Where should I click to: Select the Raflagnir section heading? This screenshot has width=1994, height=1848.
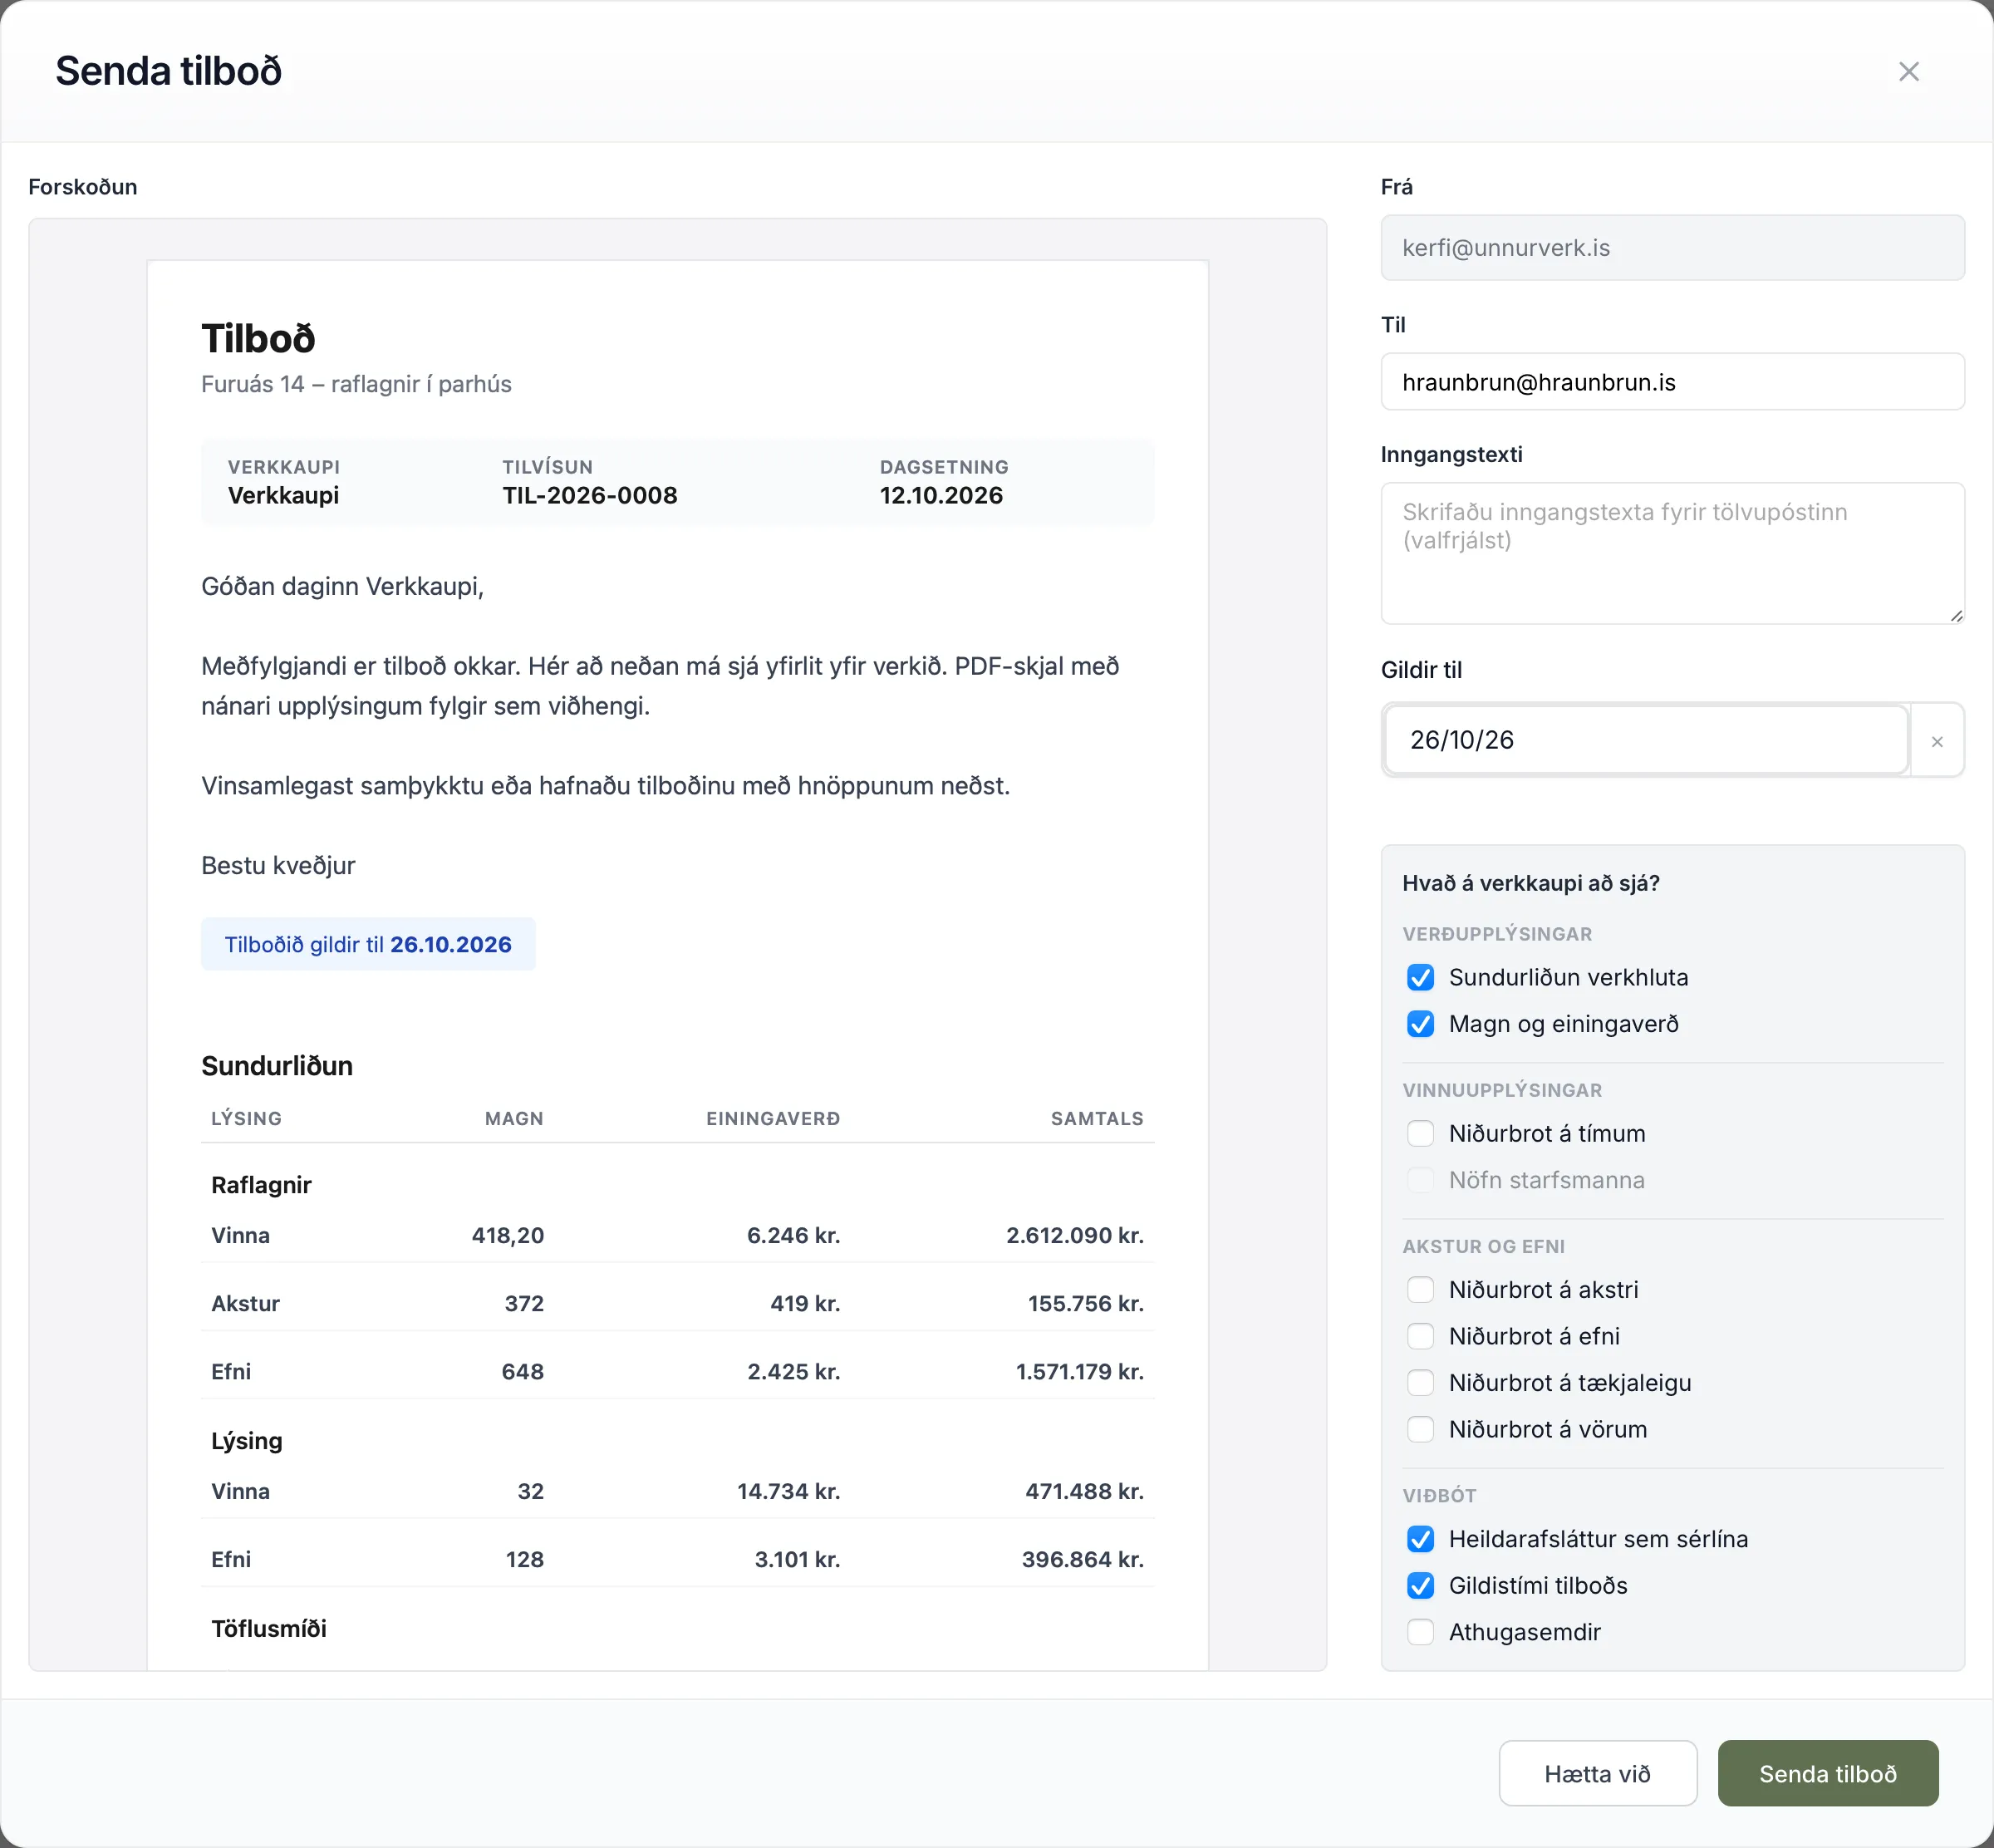[x=261, y=1185]
